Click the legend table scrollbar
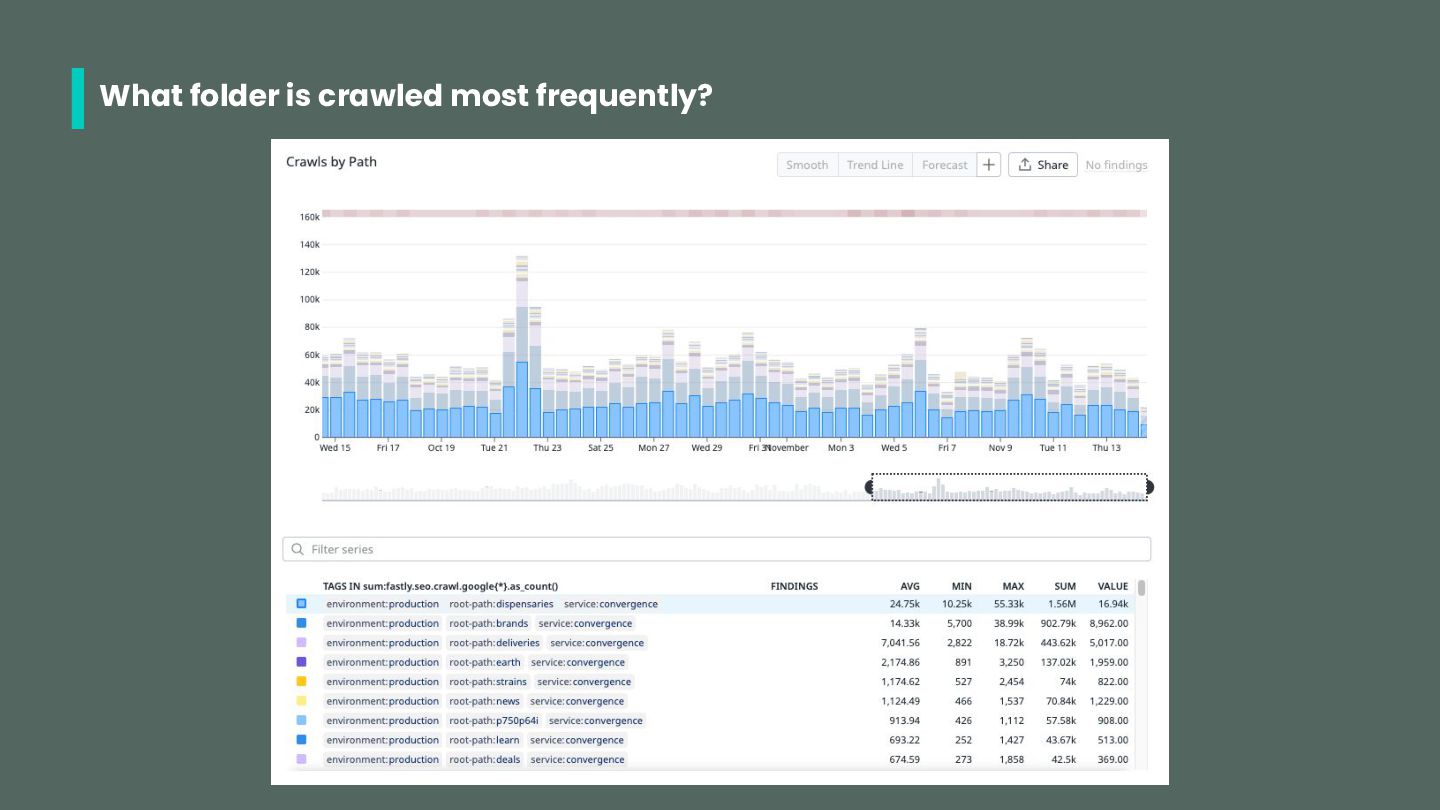 [x=1142, y=588]
